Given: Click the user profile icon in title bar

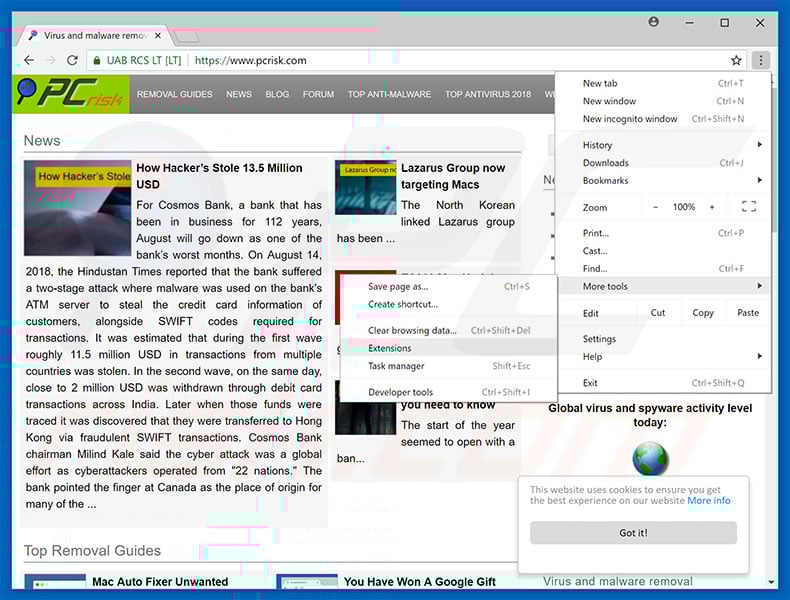Looking at the screenshot, I should point(653,22).
